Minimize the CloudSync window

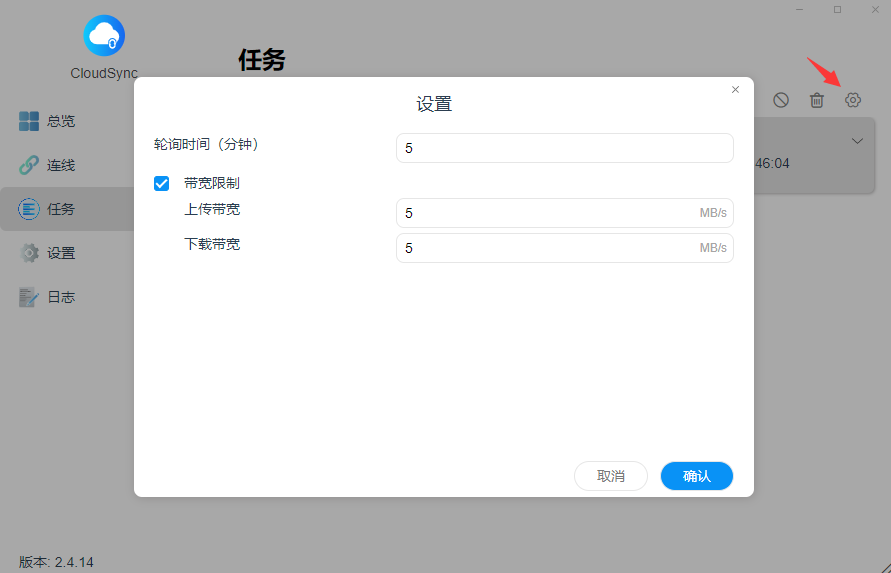pos(800,9)
